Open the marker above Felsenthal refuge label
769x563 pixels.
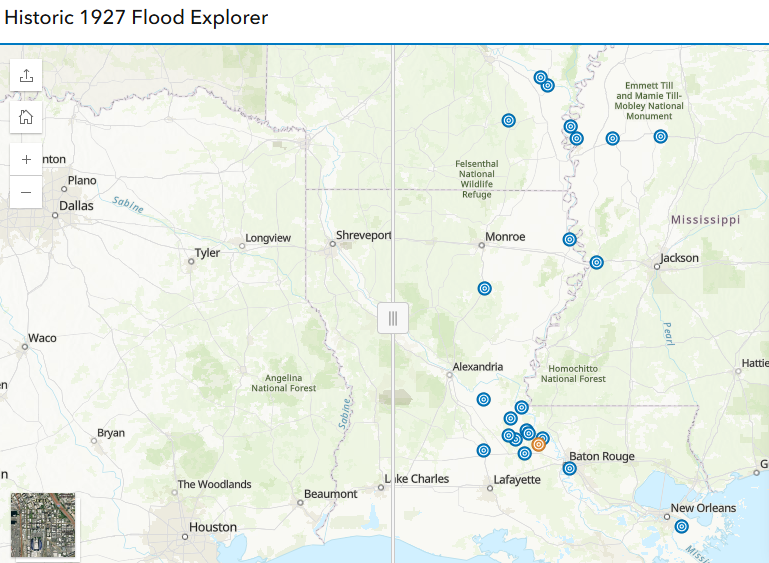point(509,121)
